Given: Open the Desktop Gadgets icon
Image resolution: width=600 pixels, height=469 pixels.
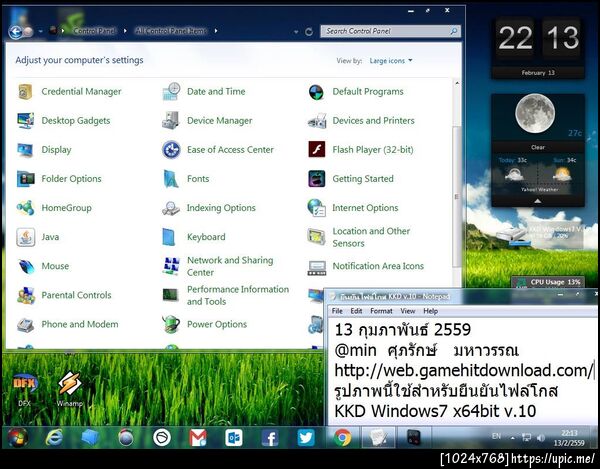Looking at the screenshot, I should coord(25,121).
